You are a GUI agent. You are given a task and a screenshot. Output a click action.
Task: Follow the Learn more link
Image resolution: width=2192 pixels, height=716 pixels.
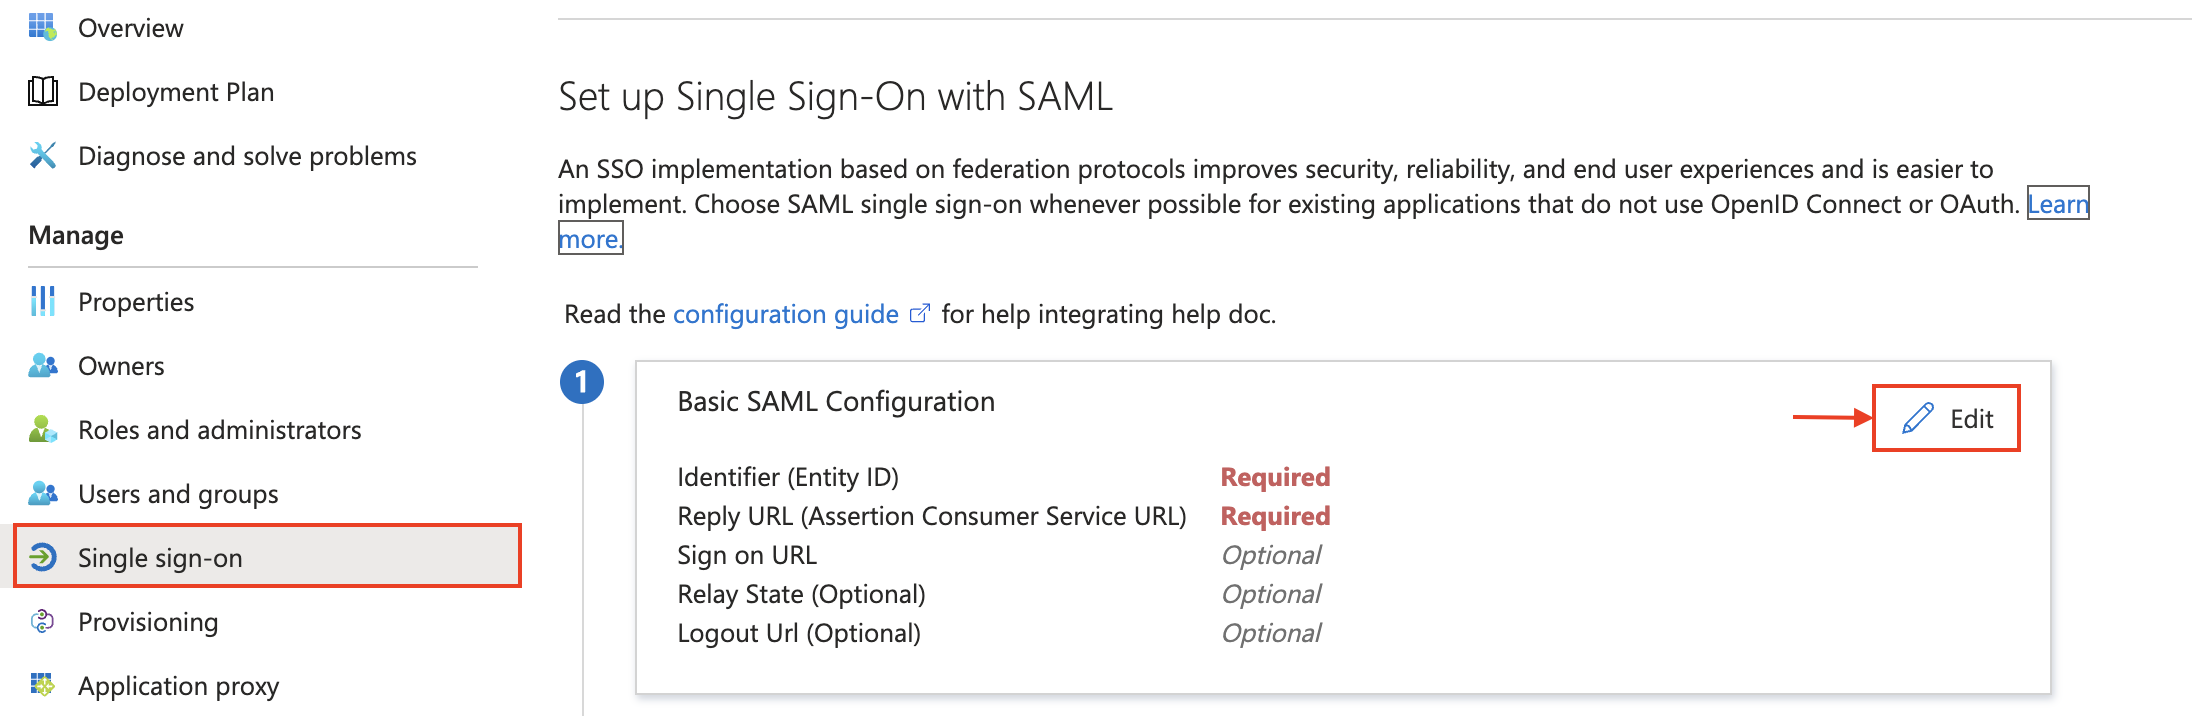click(x=2057, y=204)
